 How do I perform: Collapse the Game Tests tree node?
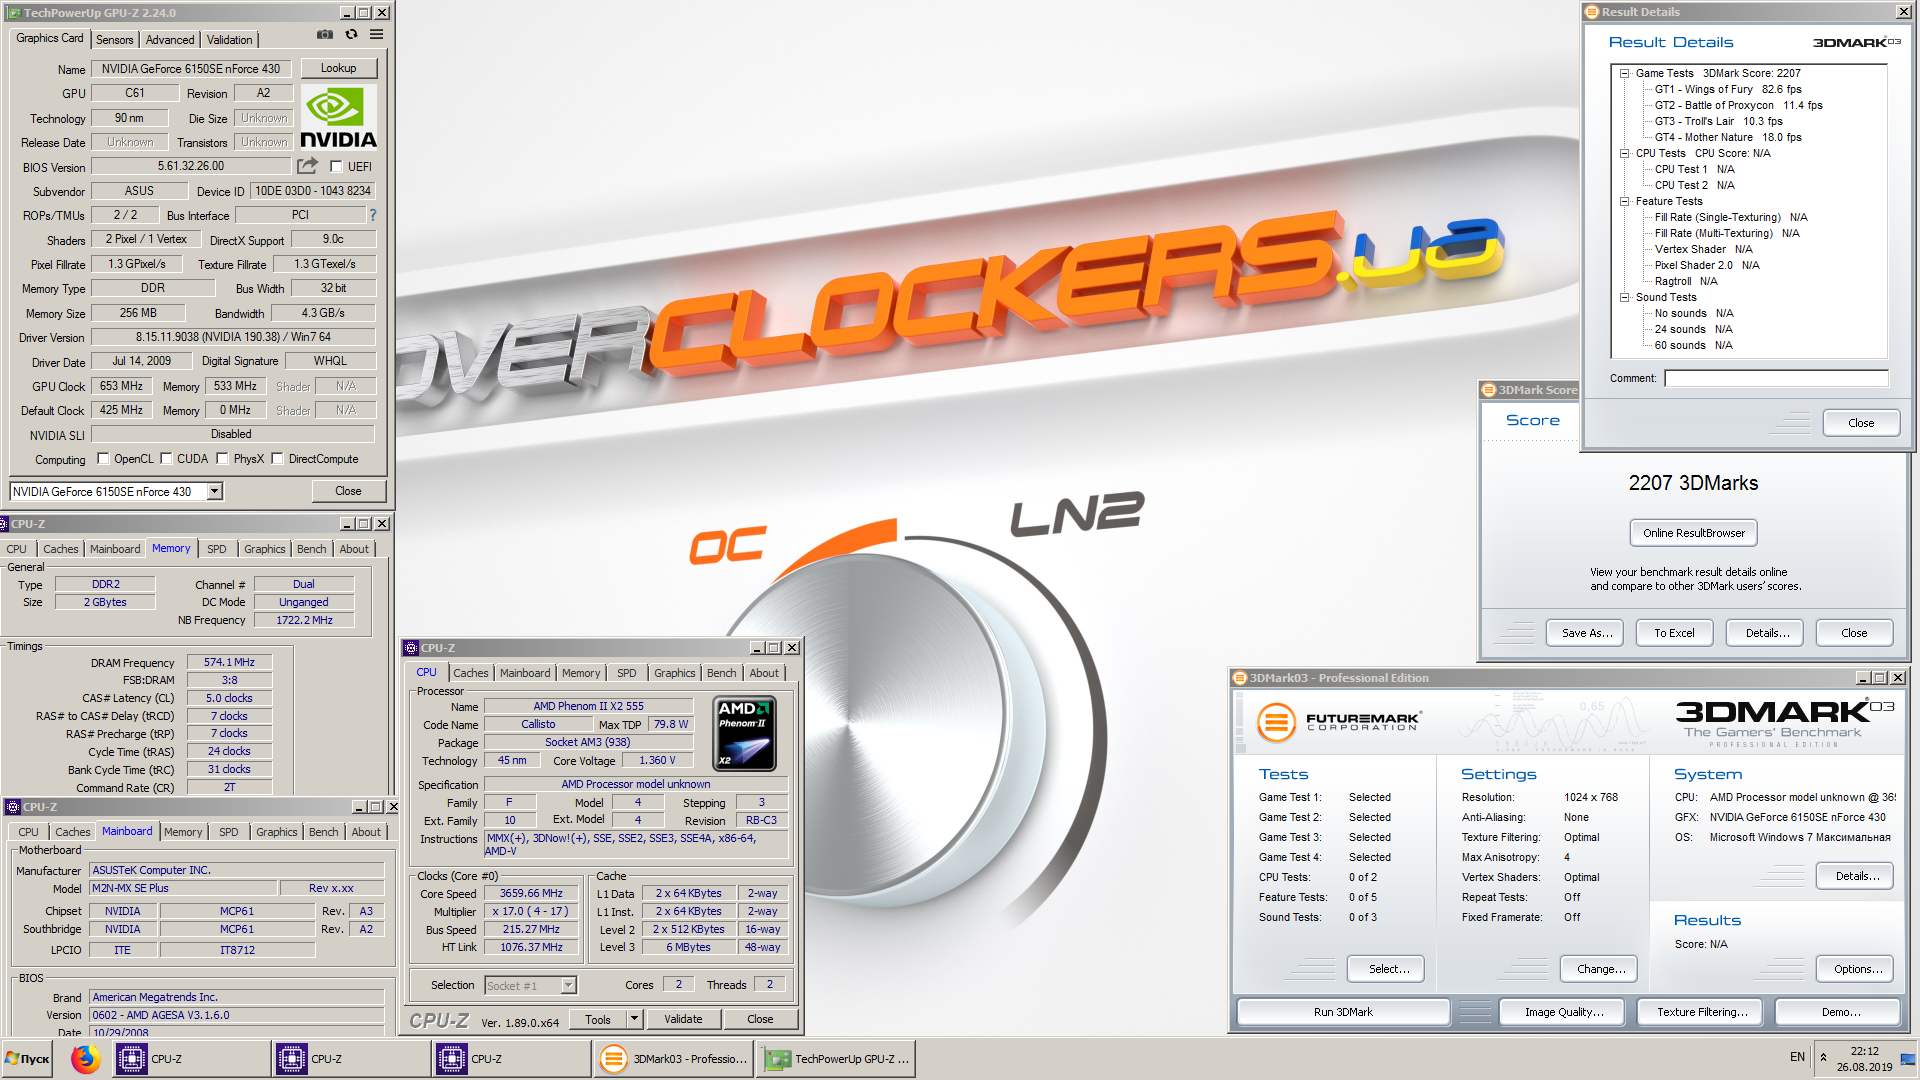click(x=1624, y=73)
